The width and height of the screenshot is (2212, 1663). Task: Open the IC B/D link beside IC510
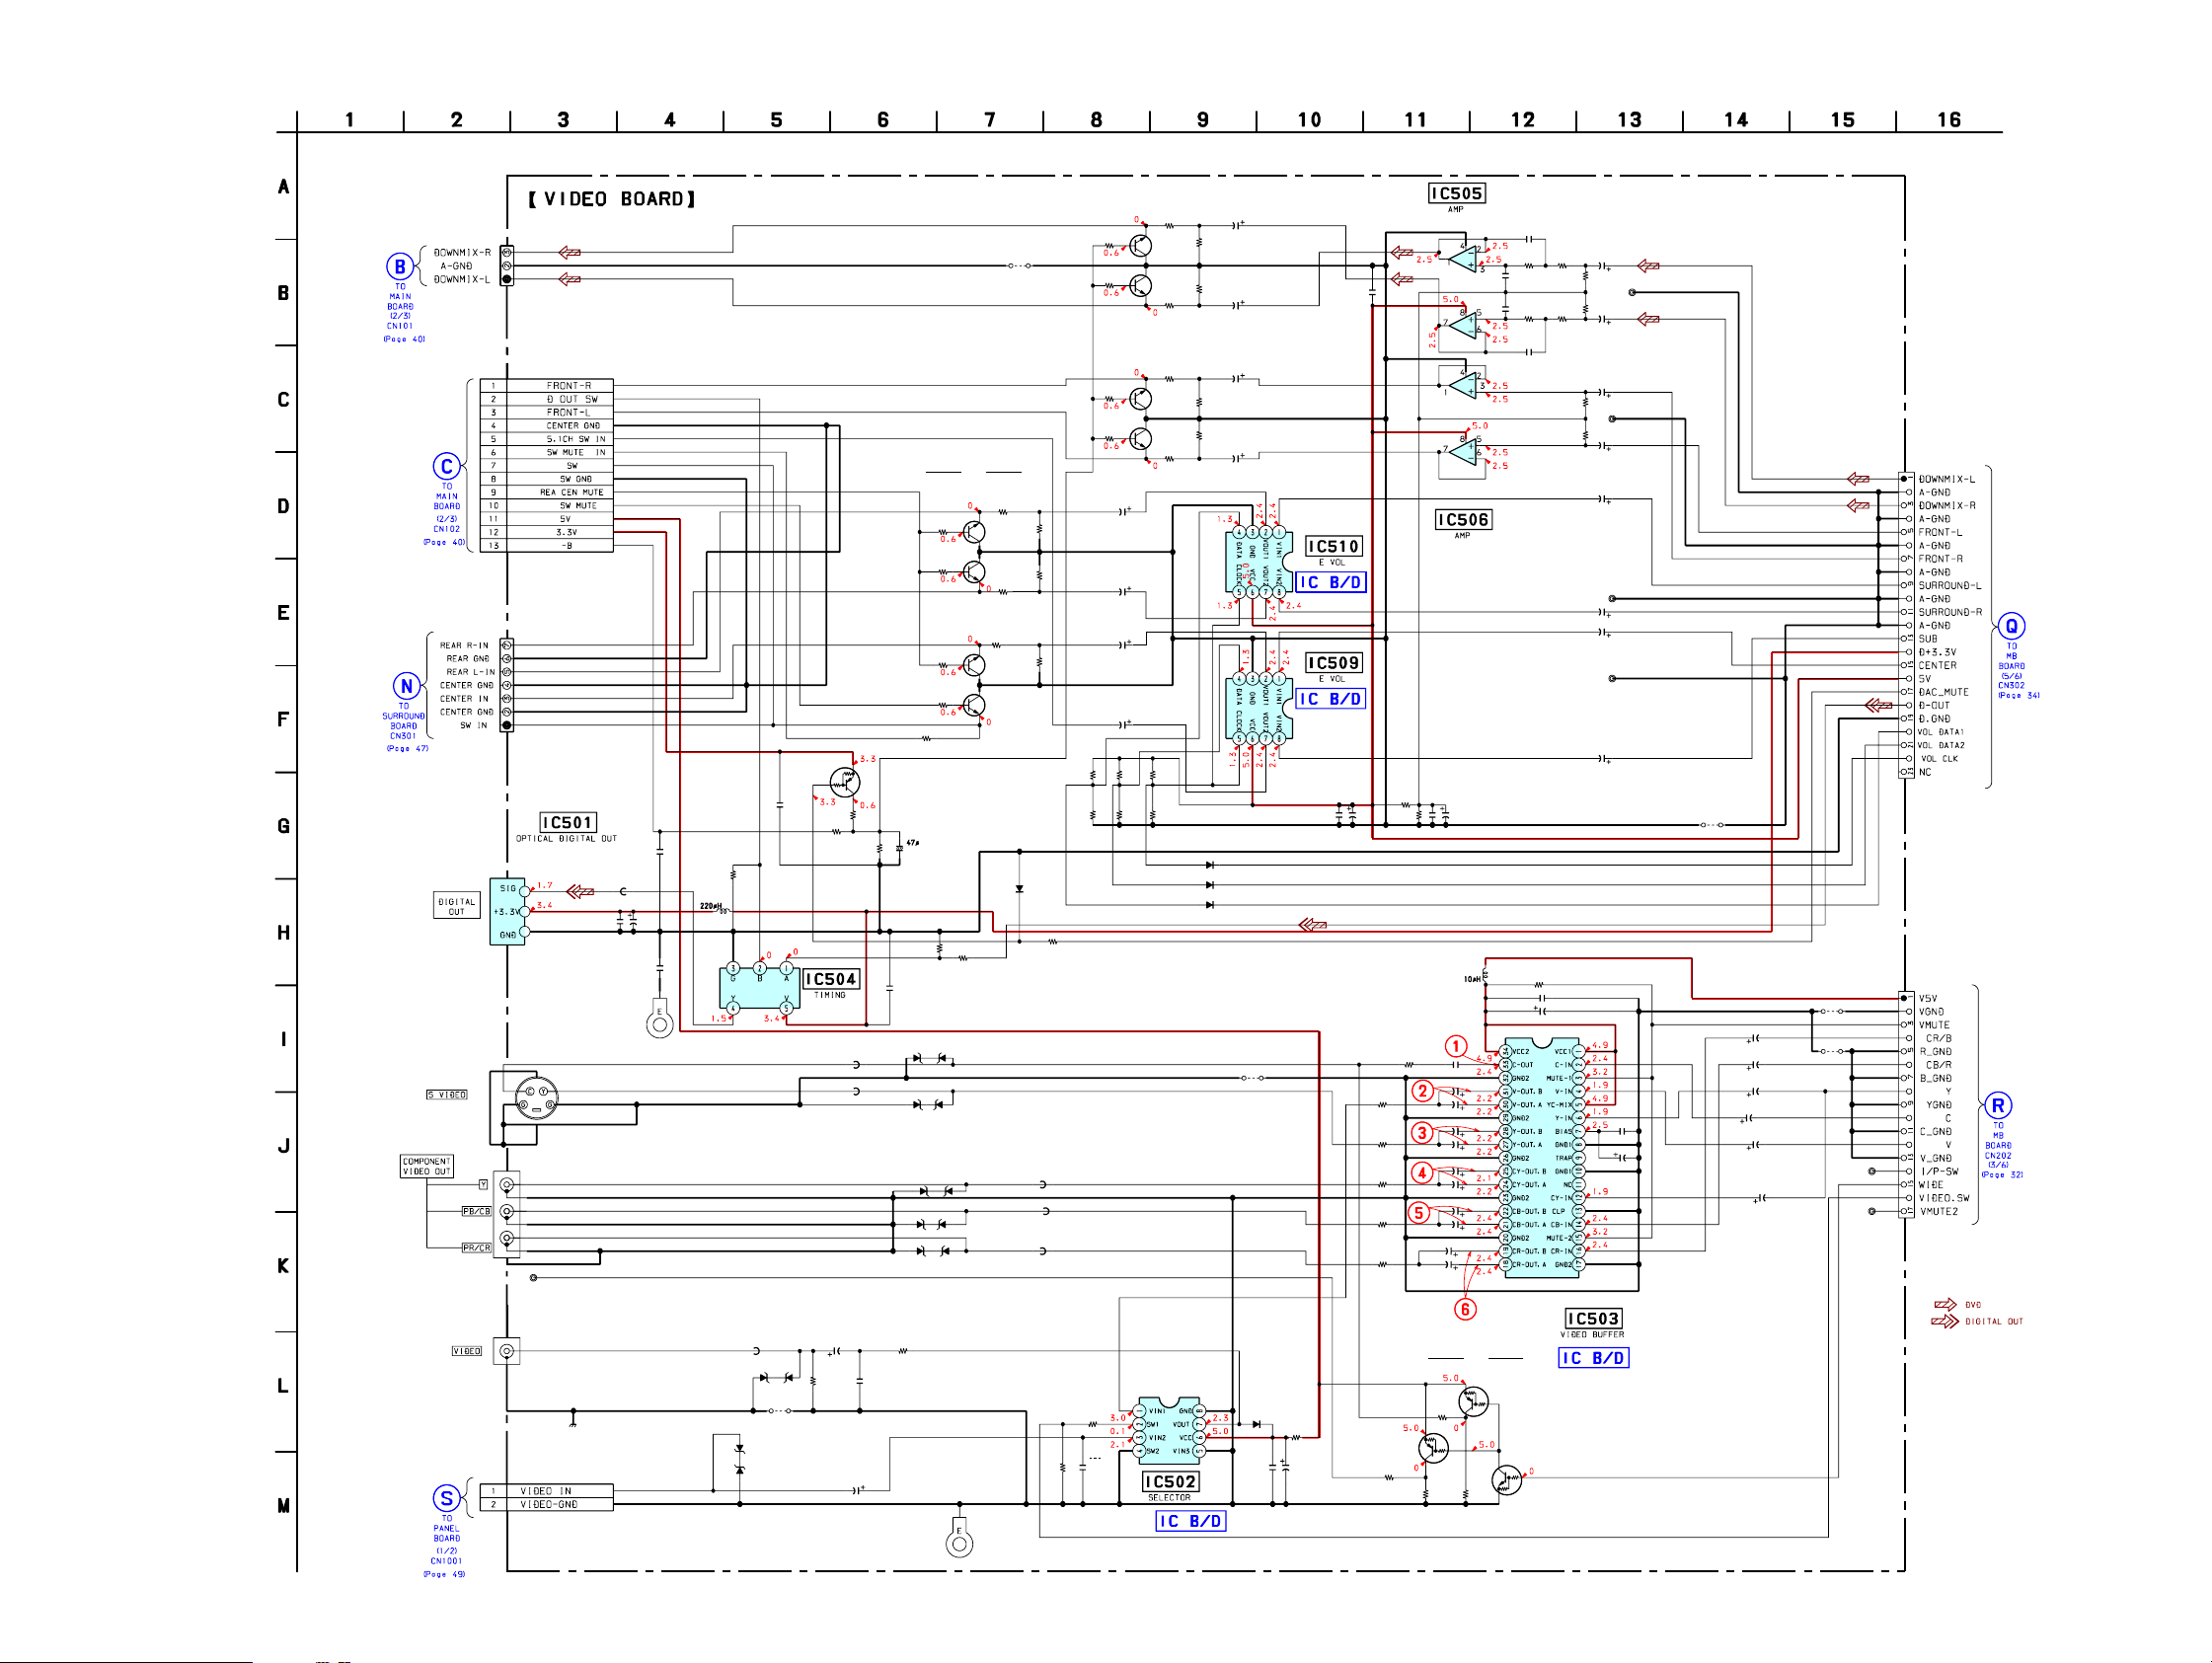[x=1331, y=583]
